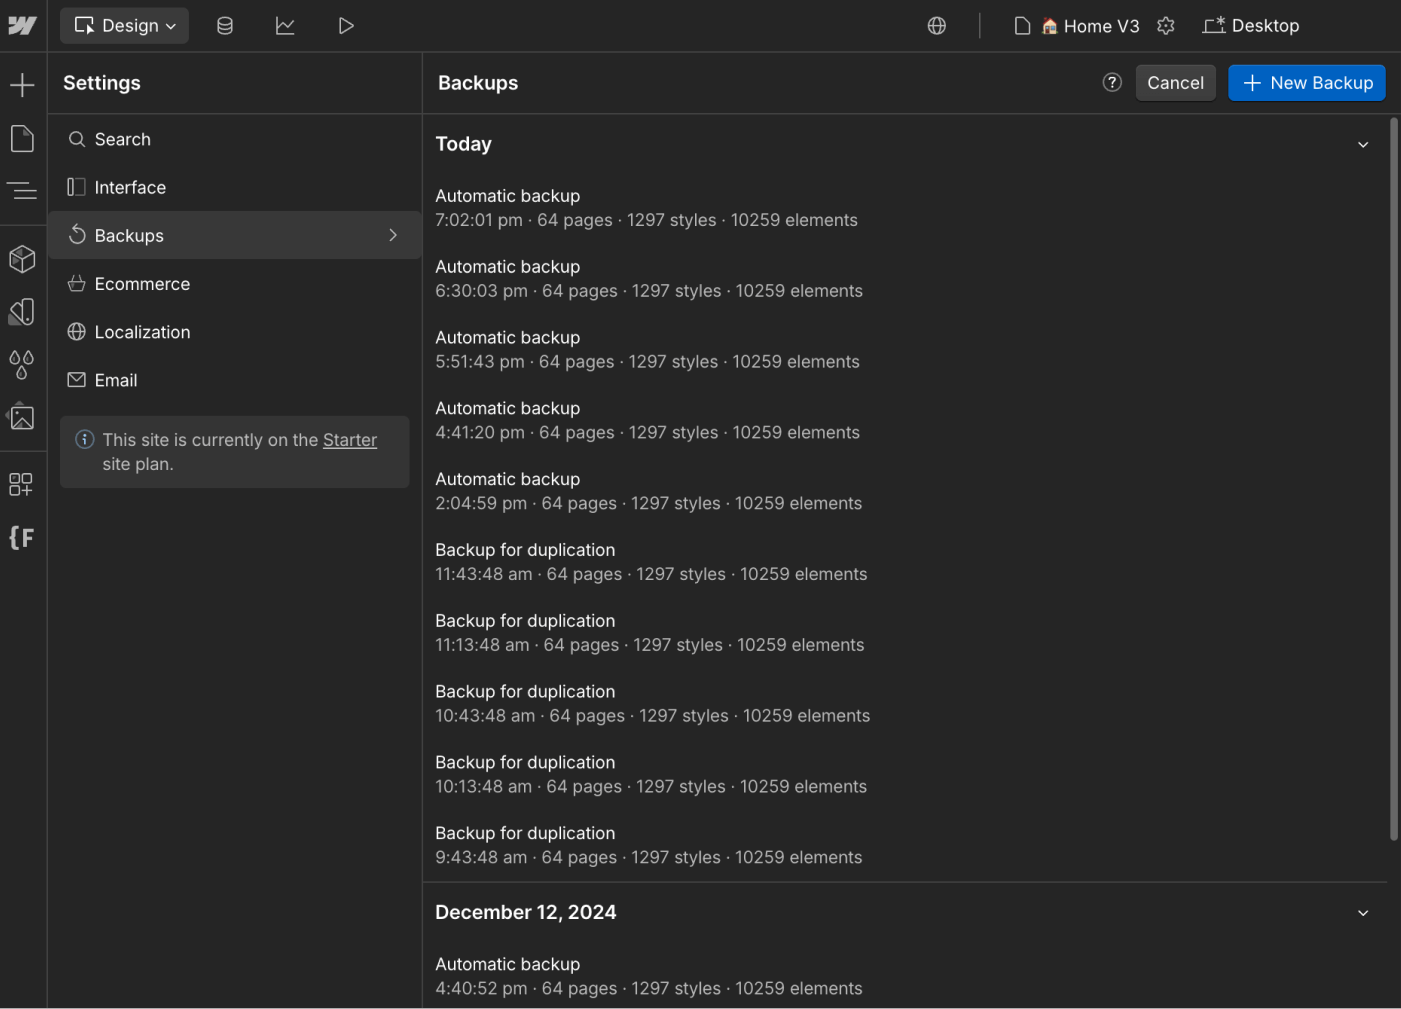Enter Preview mode
Screen dimensions: 1401x1009
point(347,25)
